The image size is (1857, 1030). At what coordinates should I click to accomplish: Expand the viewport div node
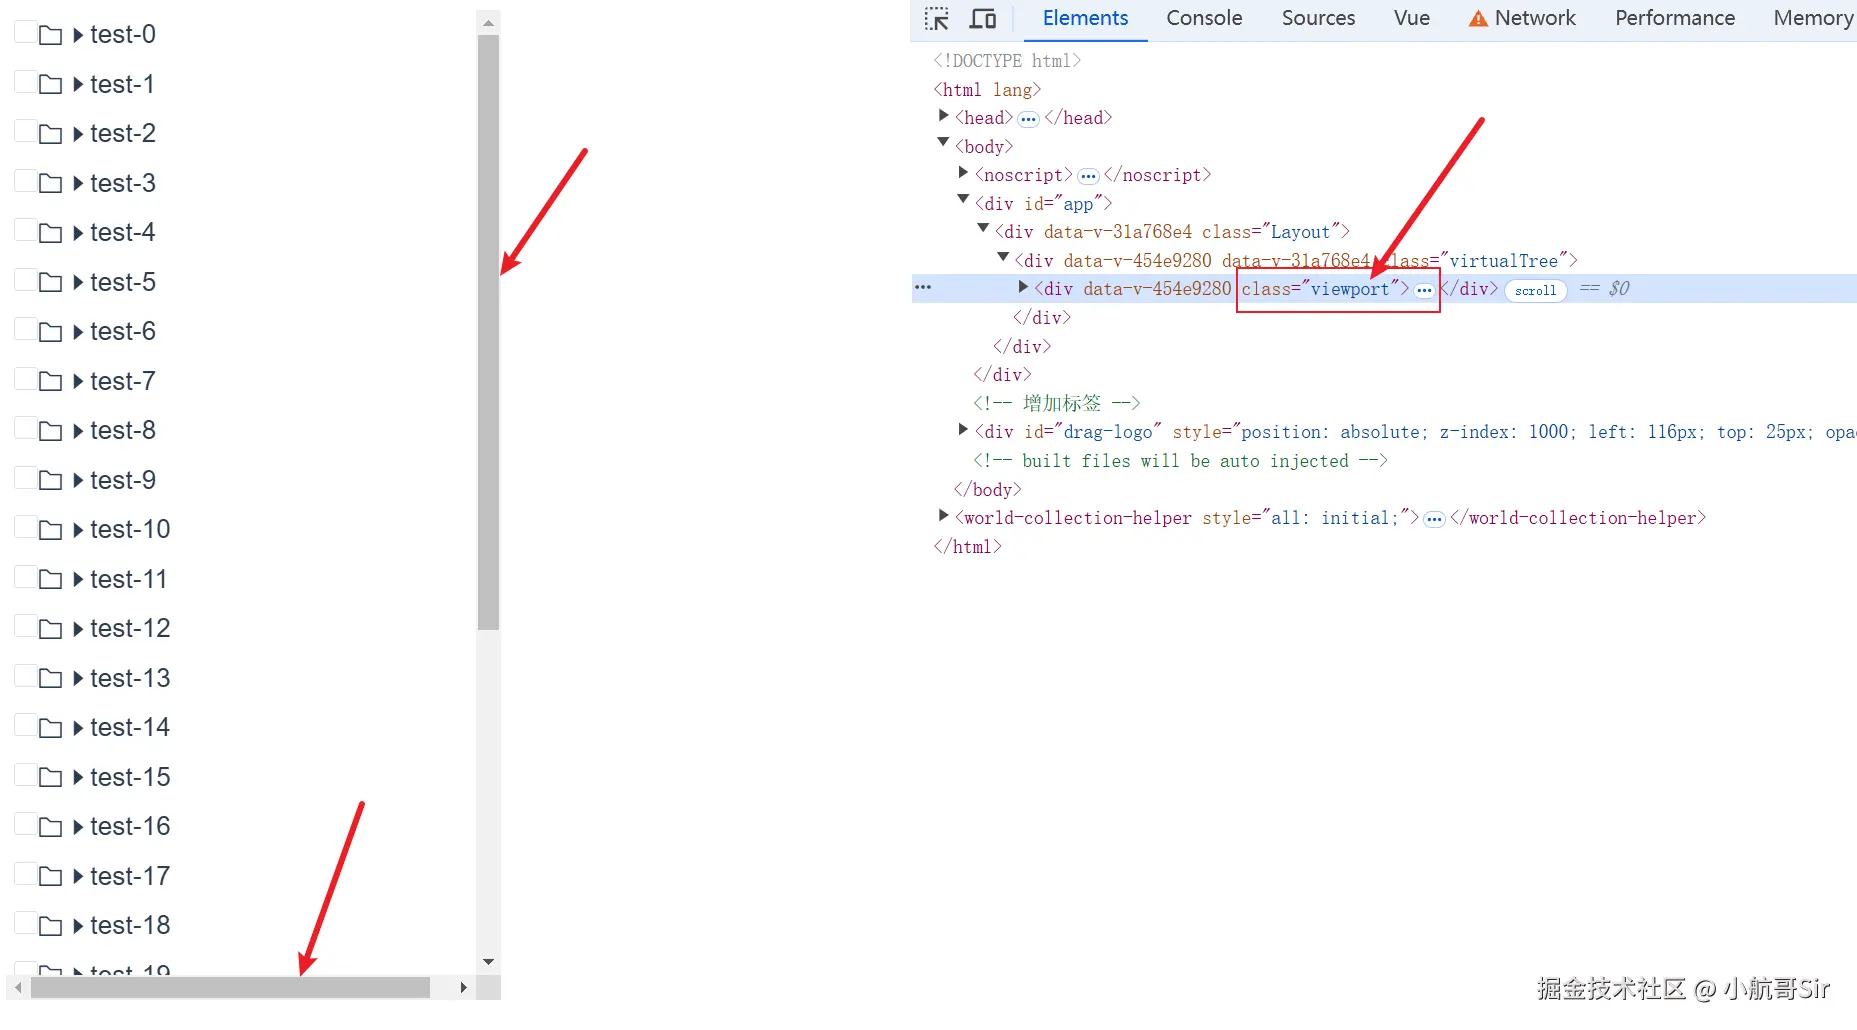pos(1023,287)
